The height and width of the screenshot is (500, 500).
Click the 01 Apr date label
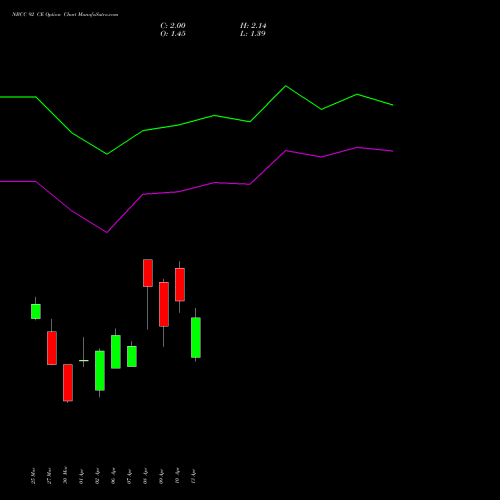(81, 476)
